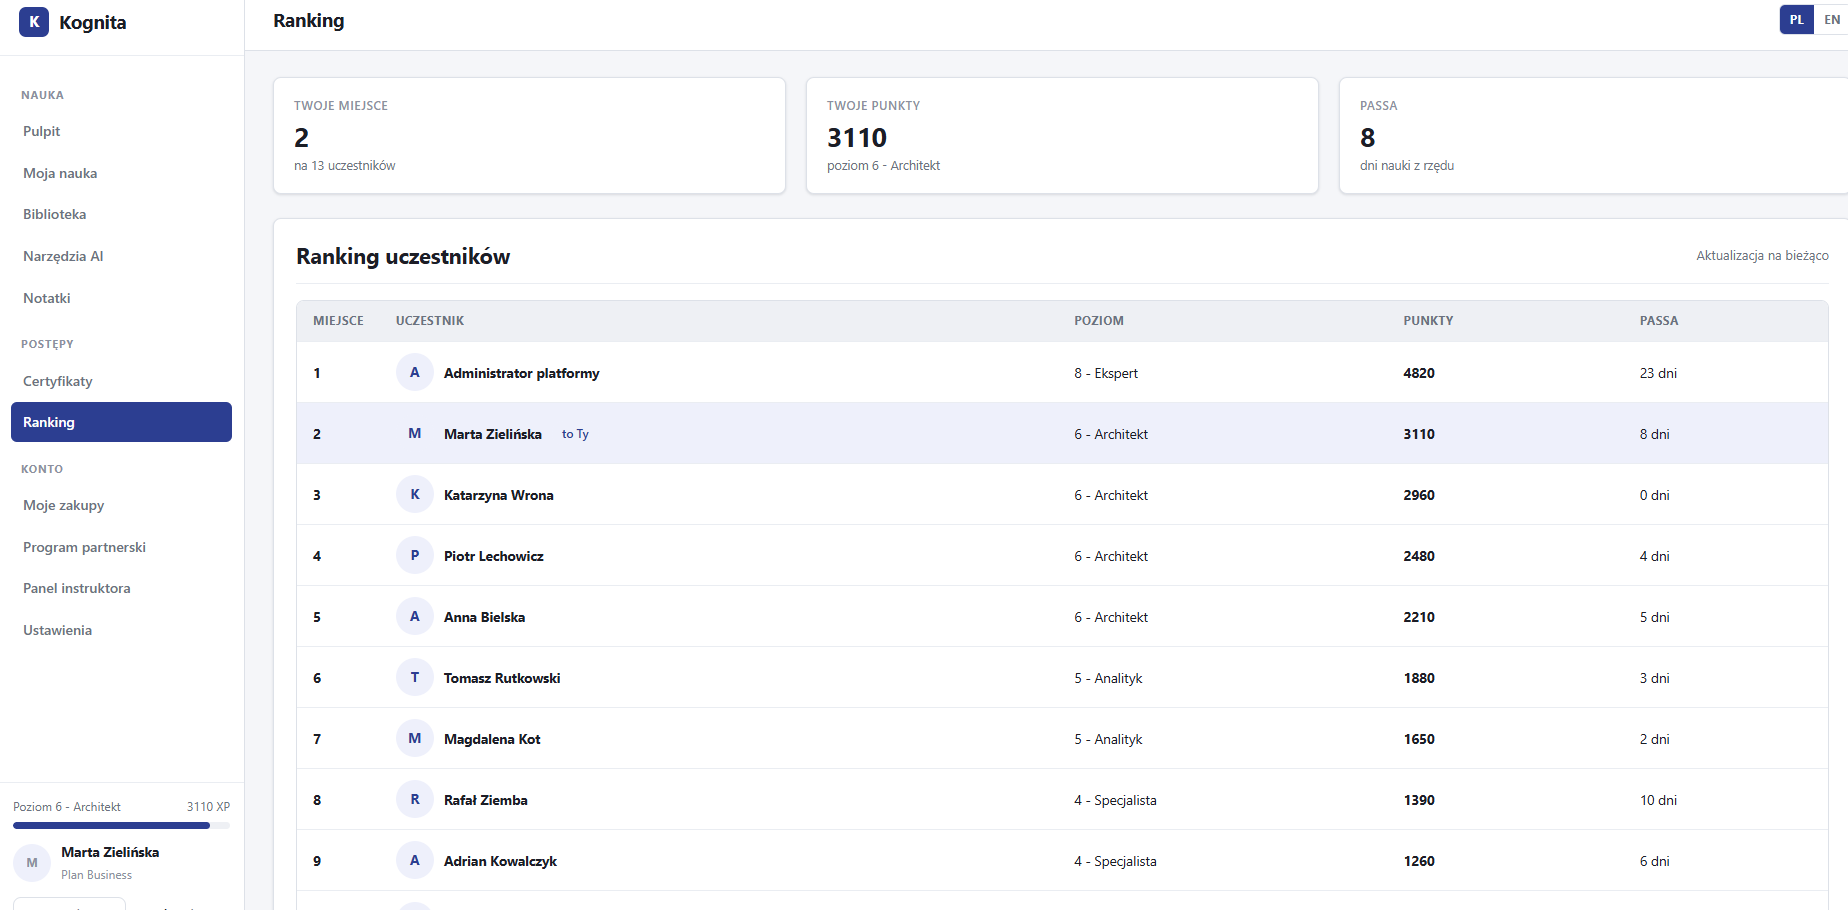Screen dimensions: 1848x910
Task: Click the Punkty column header
Action: 1428,321
